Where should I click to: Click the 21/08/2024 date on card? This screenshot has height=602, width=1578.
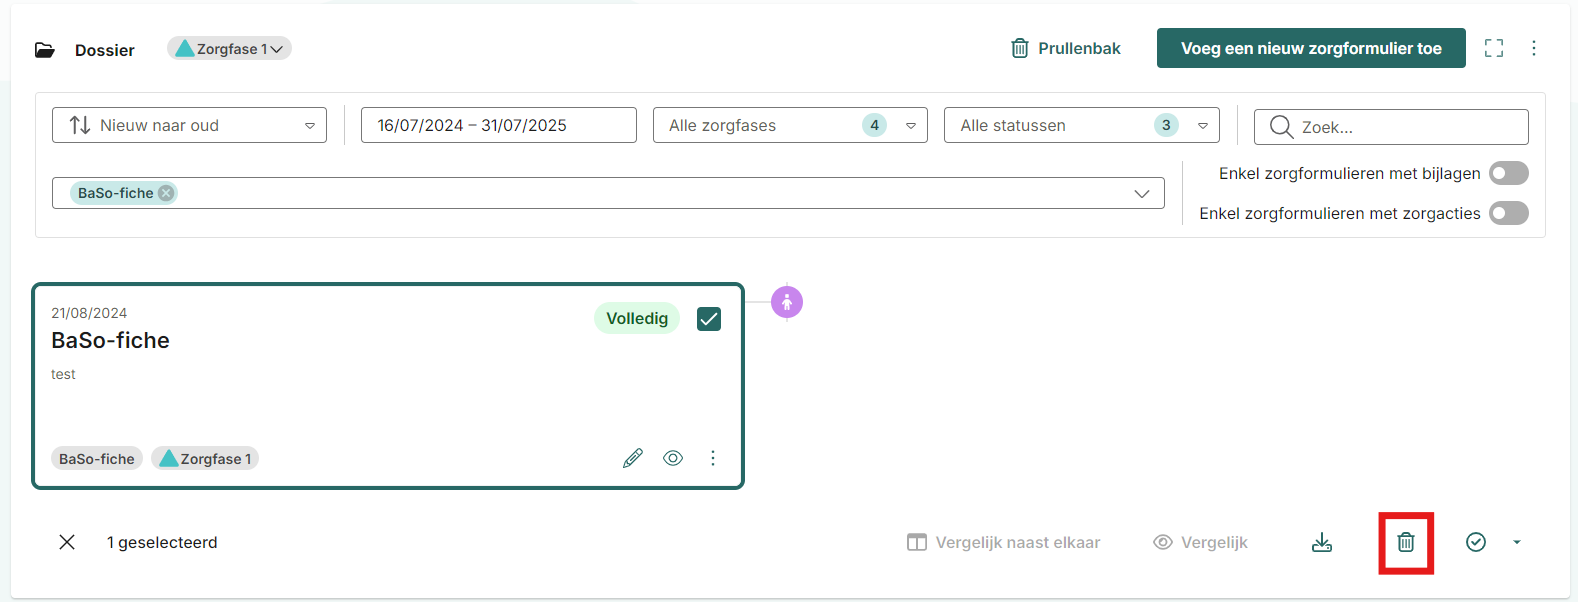pyautogui.click(x=89, y=313)
